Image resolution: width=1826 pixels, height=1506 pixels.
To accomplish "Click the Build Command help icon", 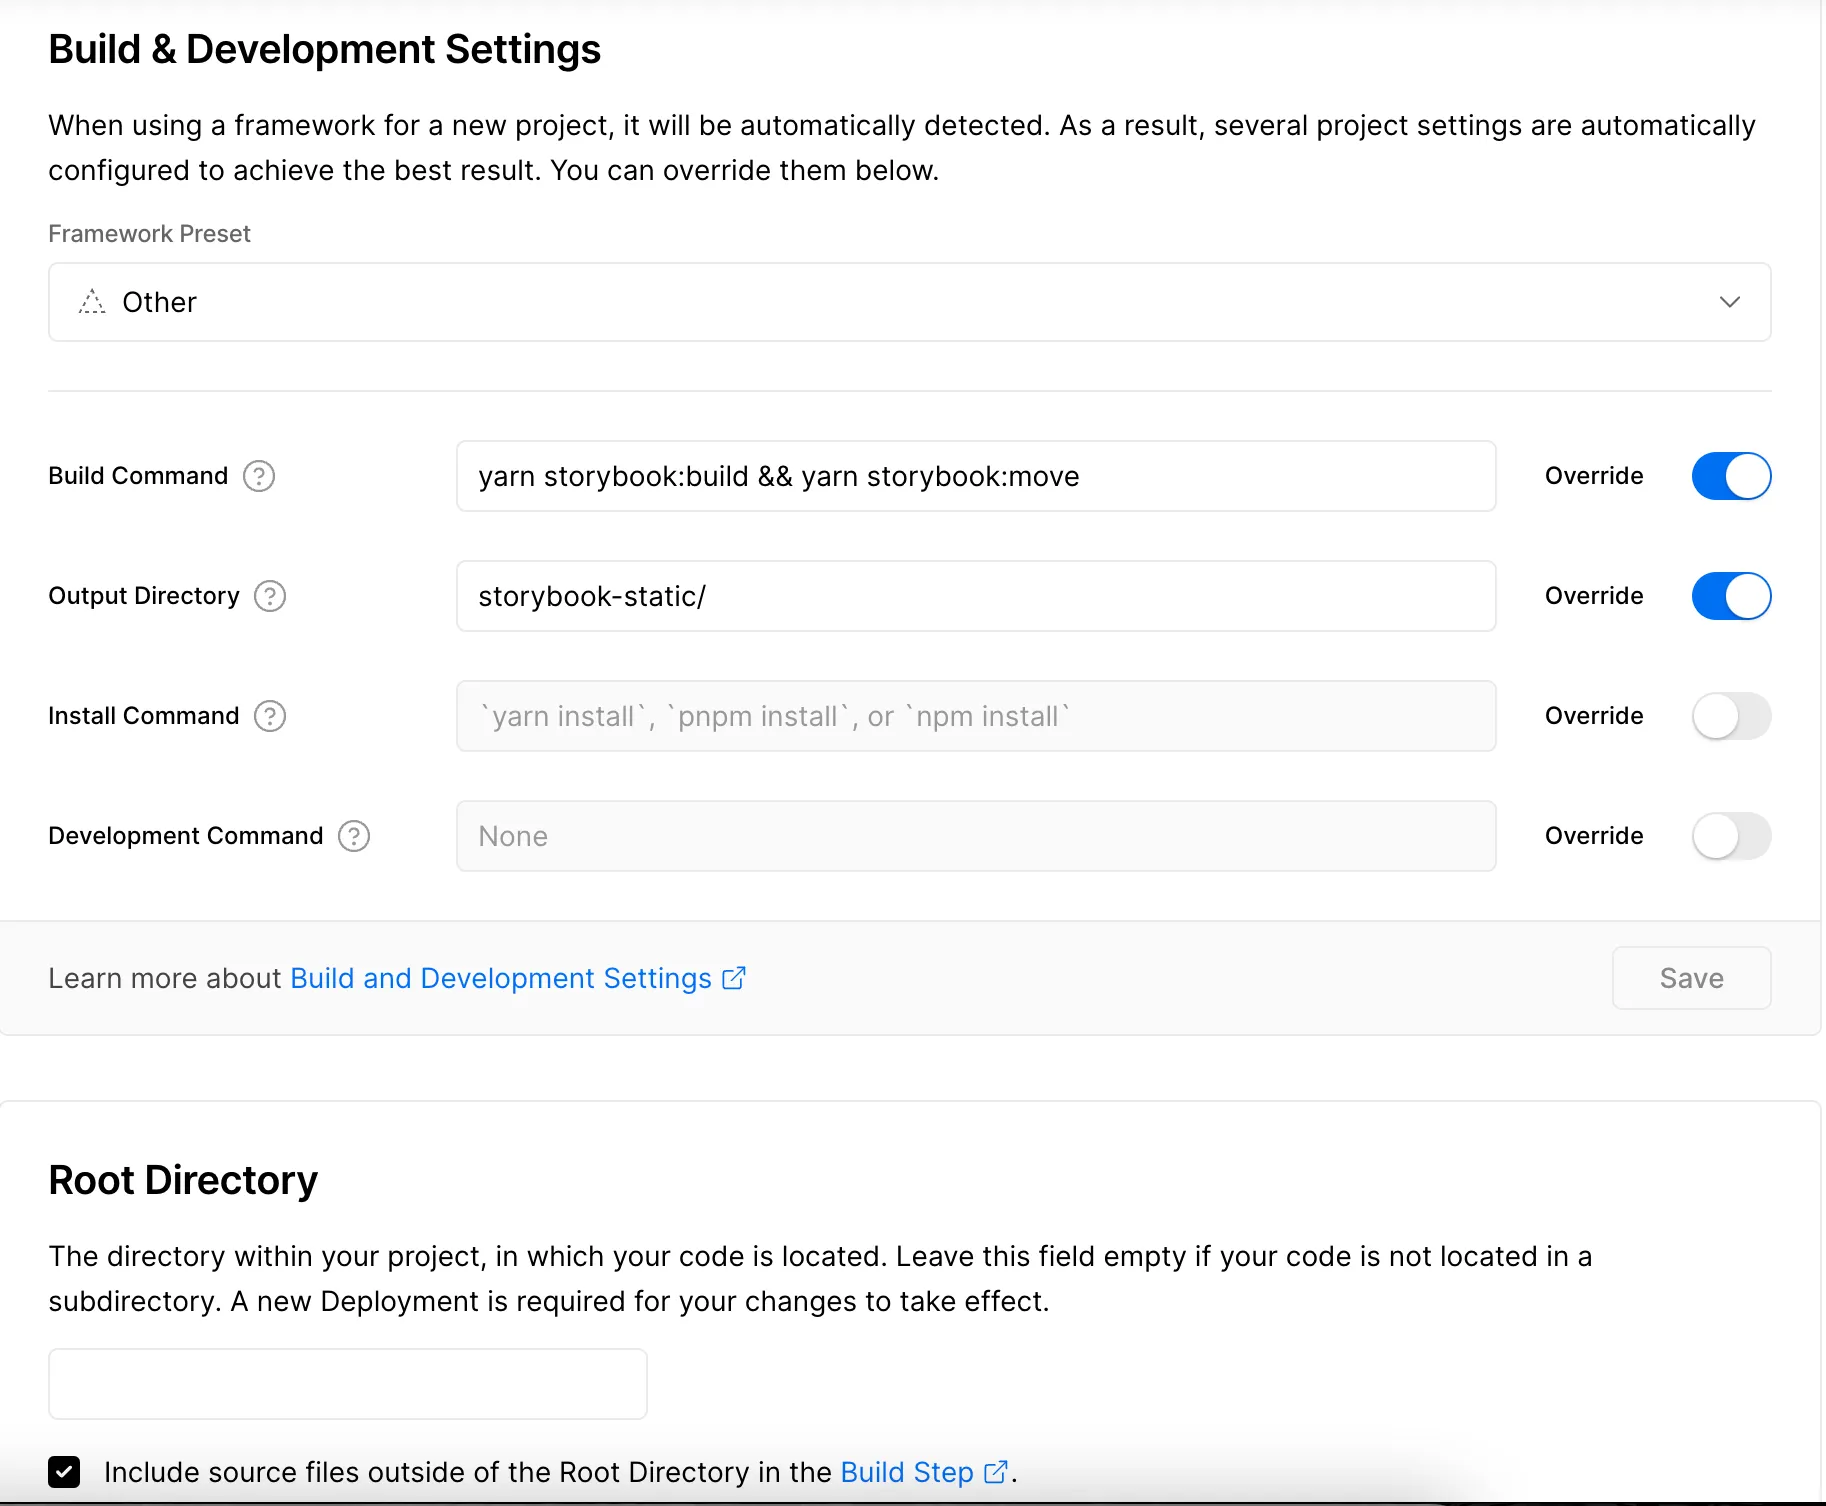I will (259, 476).
